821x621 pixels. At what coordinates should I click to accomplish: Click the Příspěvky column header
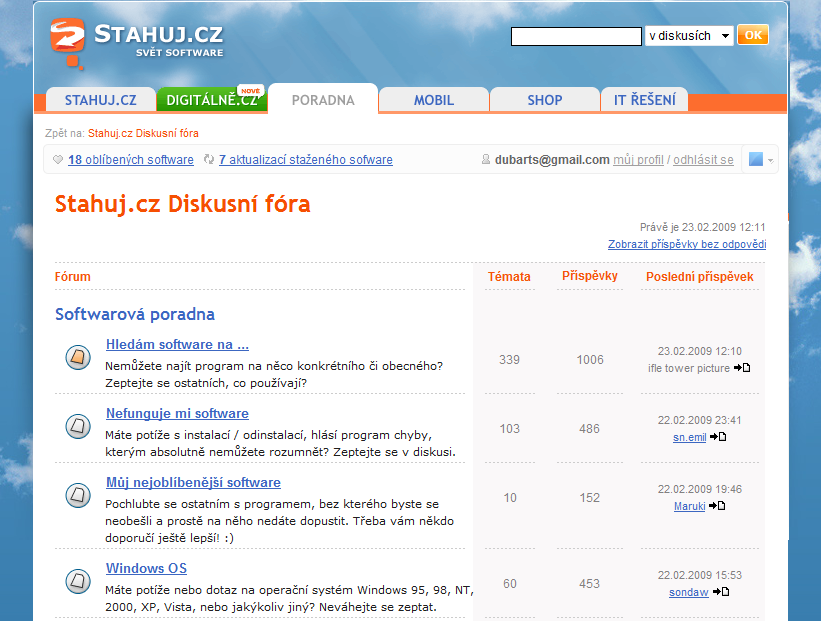(x=590, y=276)
